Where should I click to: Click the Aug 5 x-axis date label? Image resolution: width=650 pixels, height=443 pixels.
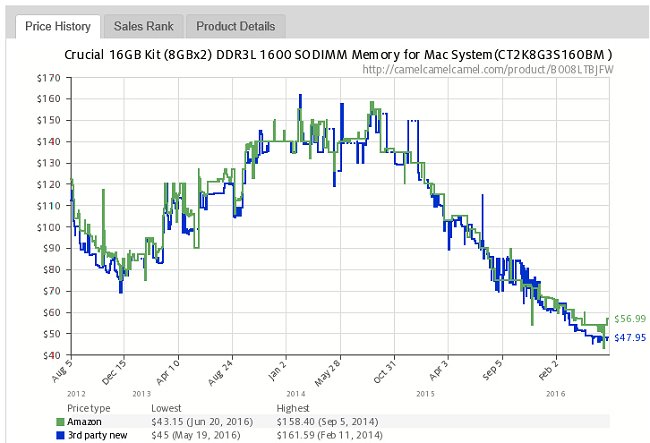pyautogui.click(x=61, y=371)
